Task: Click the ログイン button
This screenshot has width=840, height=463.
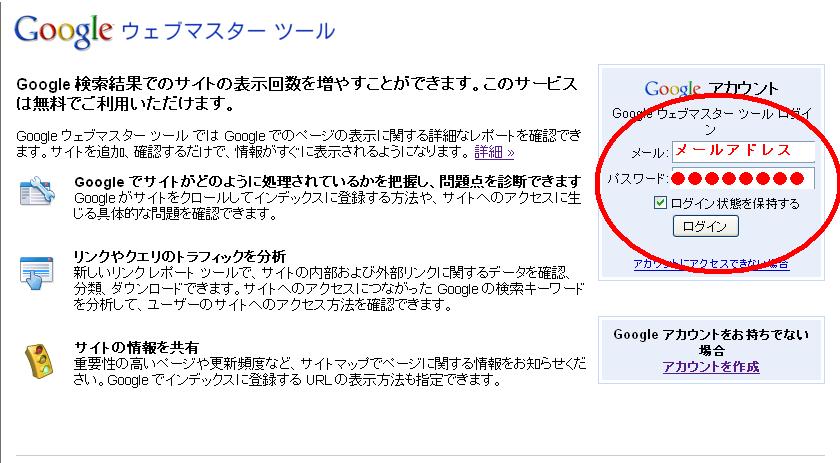Action: click(x=706, y=226)
